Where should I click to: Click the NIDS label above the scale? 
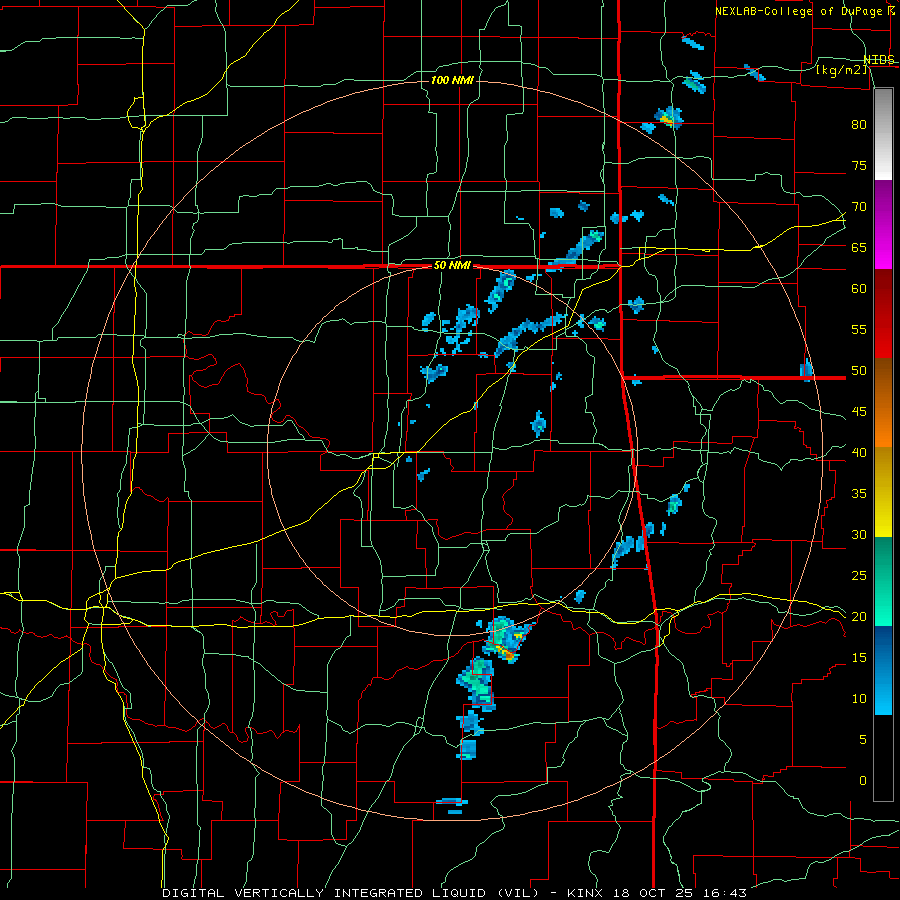879,59
